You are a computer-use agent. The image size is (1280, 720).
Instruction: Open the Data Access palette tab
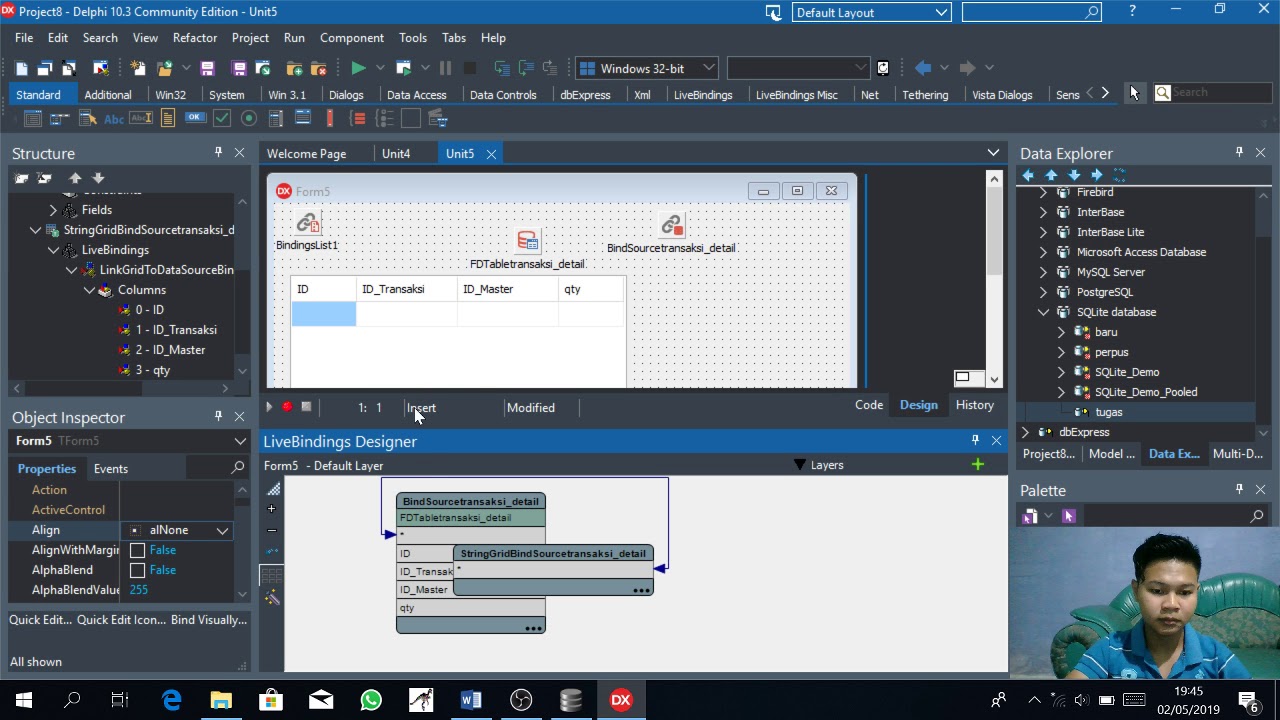tap(416, 94)
